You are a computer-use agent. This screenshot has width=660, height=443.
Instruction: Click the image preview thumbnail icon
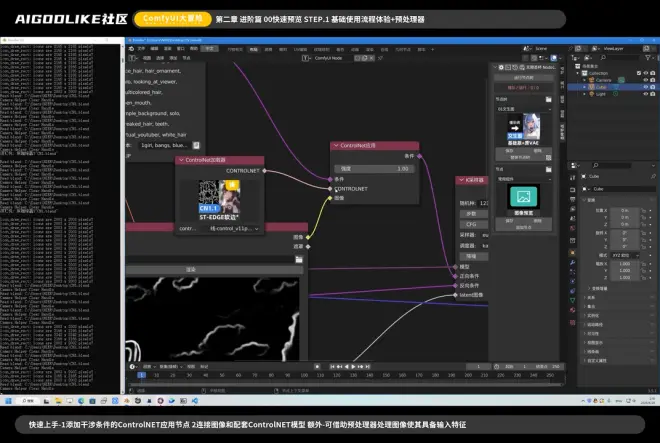pyautogui.click(x=523, y=198)
